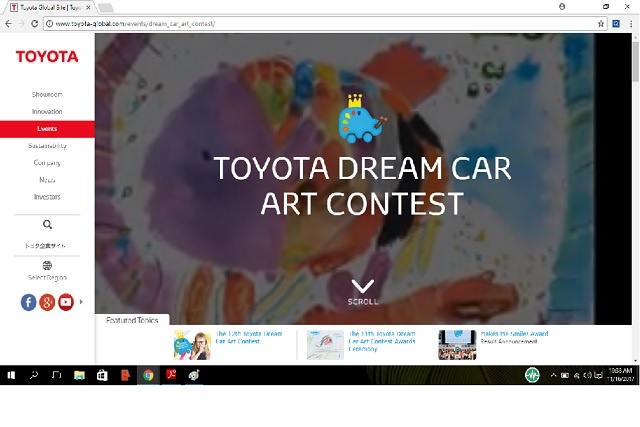Viewport: 640px width, 427px height.
Task: Open the notification action center icon
Action: pos(598,375)
